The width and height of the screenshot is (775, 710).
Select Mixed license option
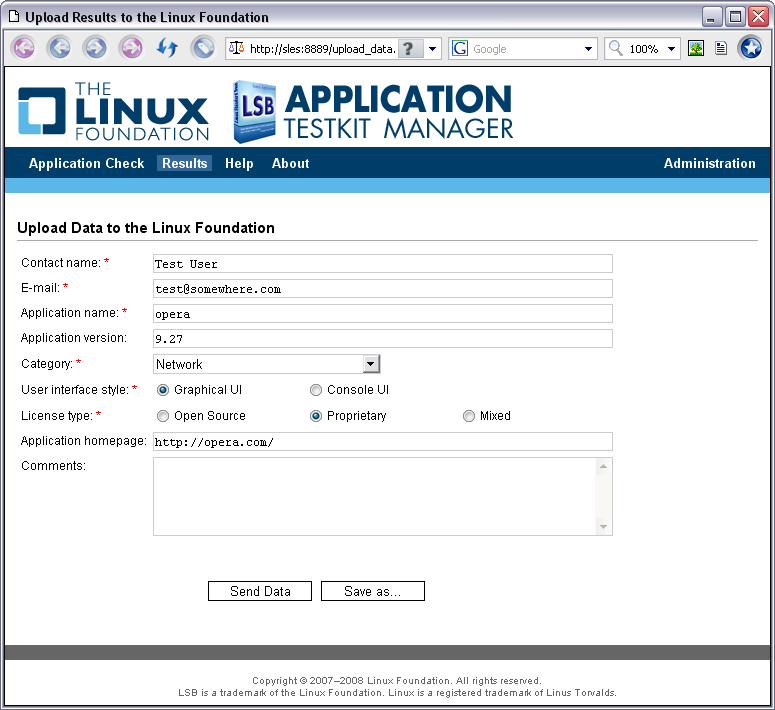[x=469, y=416]
